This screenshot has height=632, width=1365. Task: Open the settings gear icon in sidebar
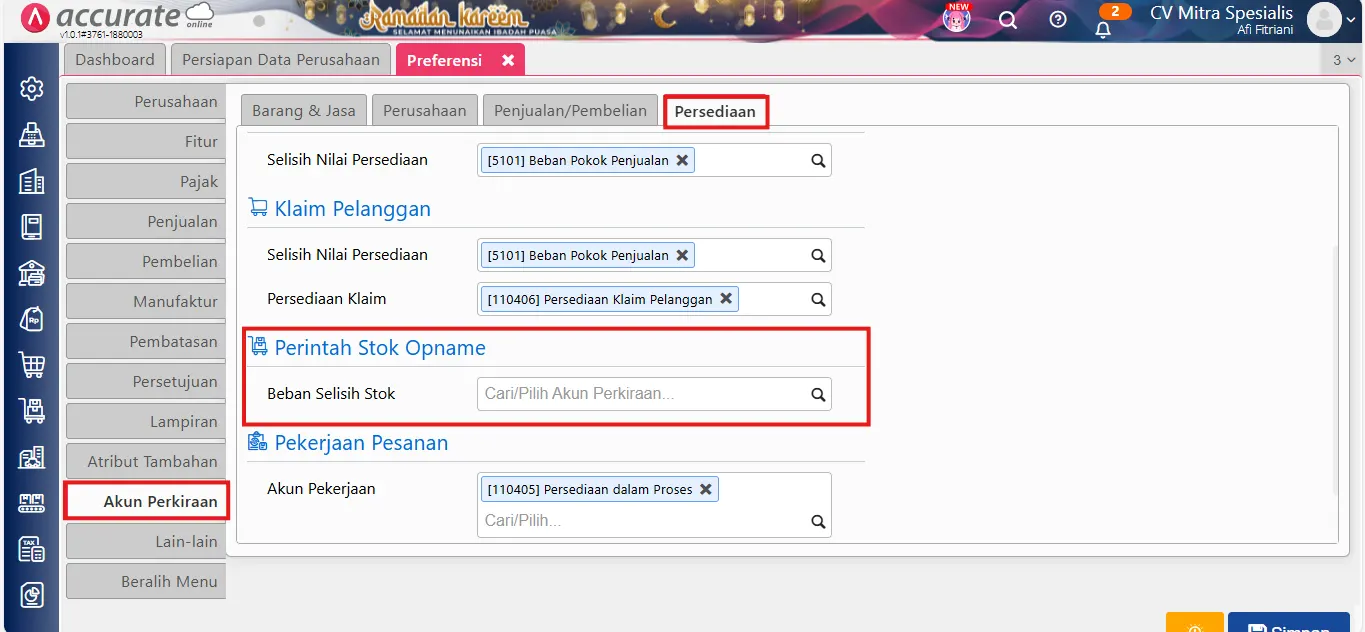coord(32,88)
